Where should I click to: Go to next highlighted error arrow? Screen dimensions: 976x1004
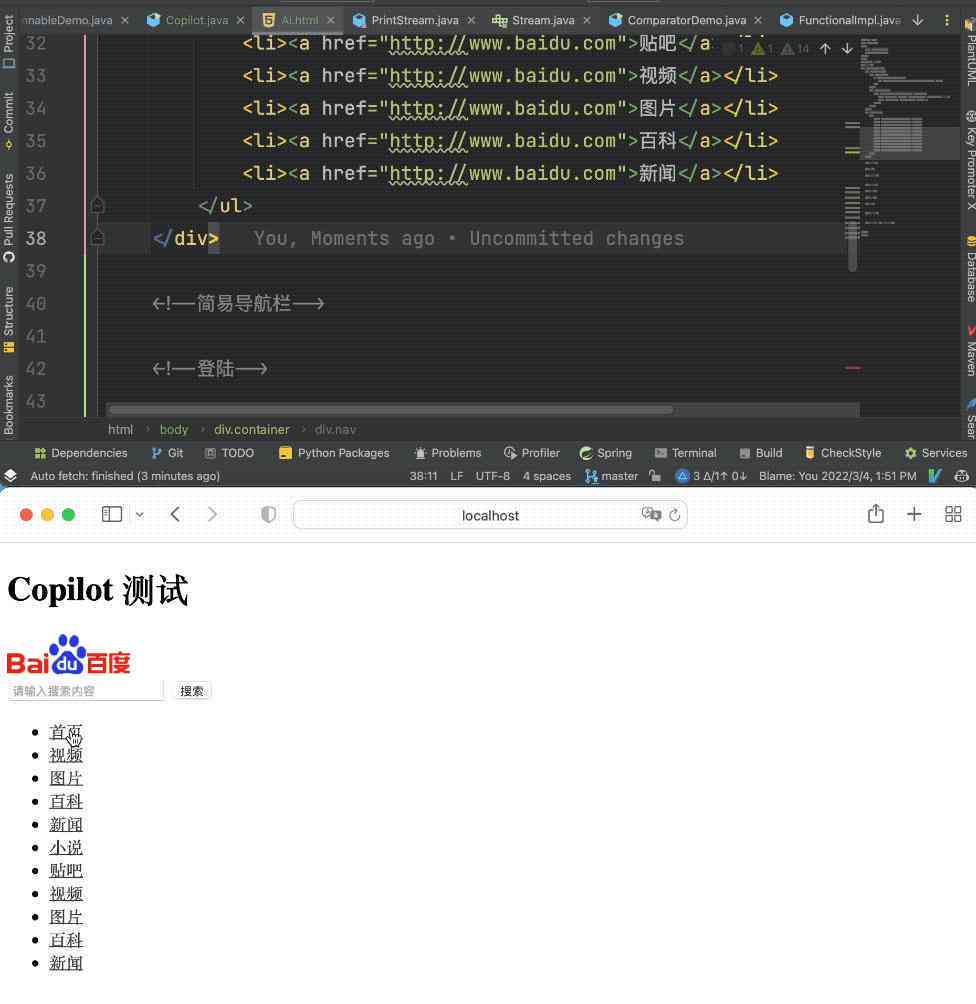coord(847,49)
